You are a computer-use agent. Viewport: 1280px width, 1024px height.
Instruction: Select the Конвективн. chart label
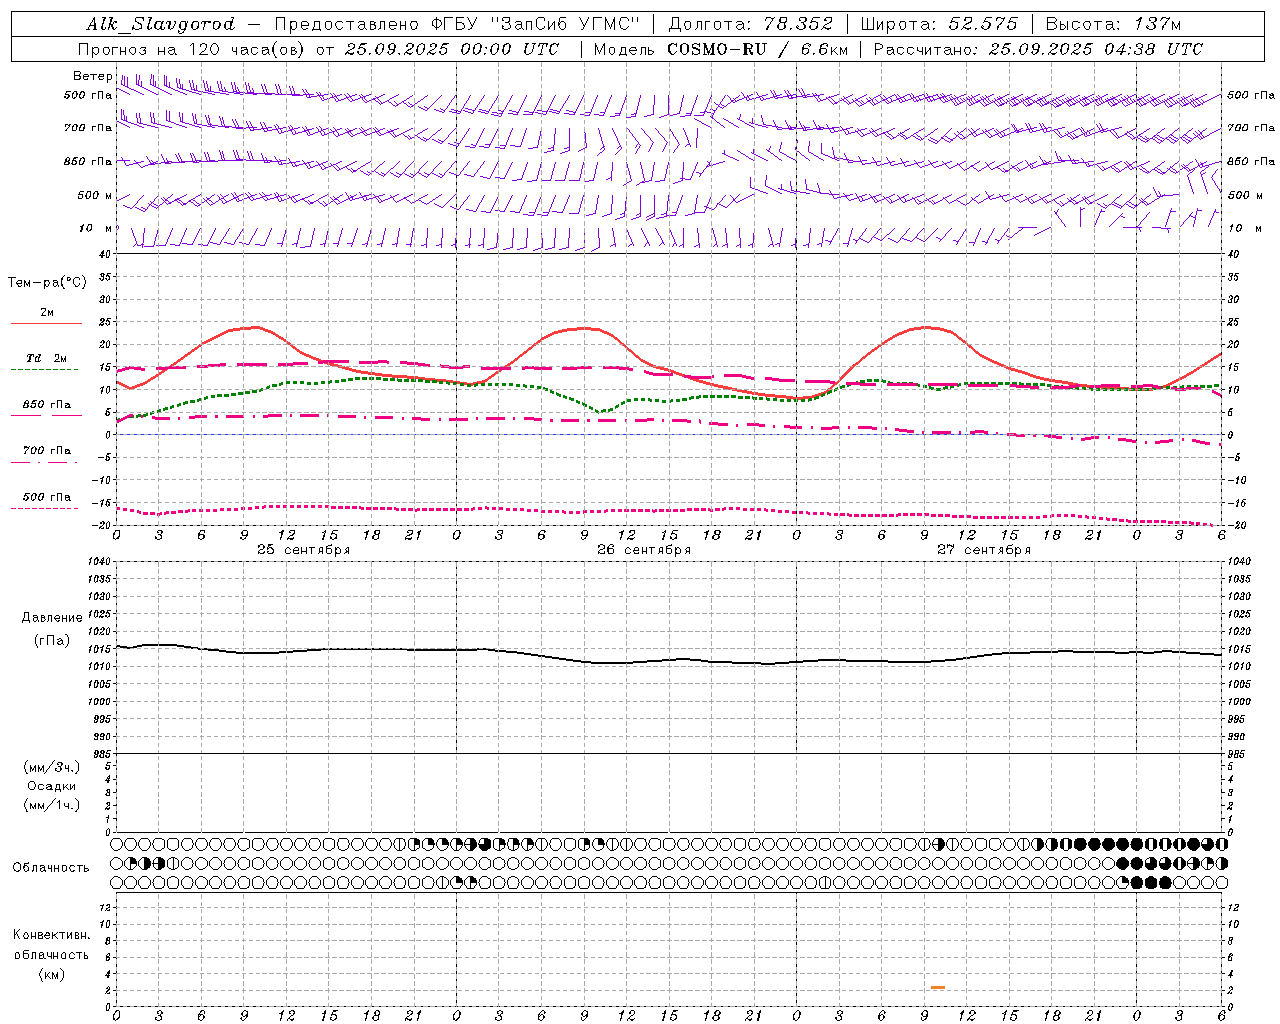(51, 935)
